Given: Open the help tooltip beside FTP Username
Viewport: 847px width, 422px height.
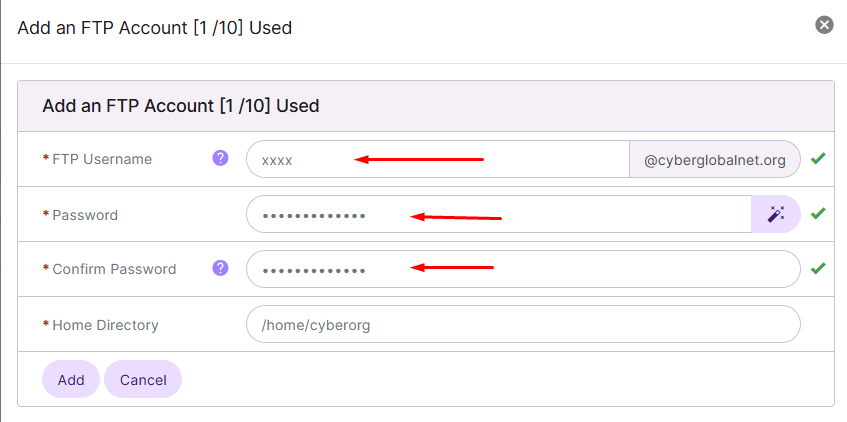Looking at the screenshot, I should pyautogui.click(x=220, y=158).
